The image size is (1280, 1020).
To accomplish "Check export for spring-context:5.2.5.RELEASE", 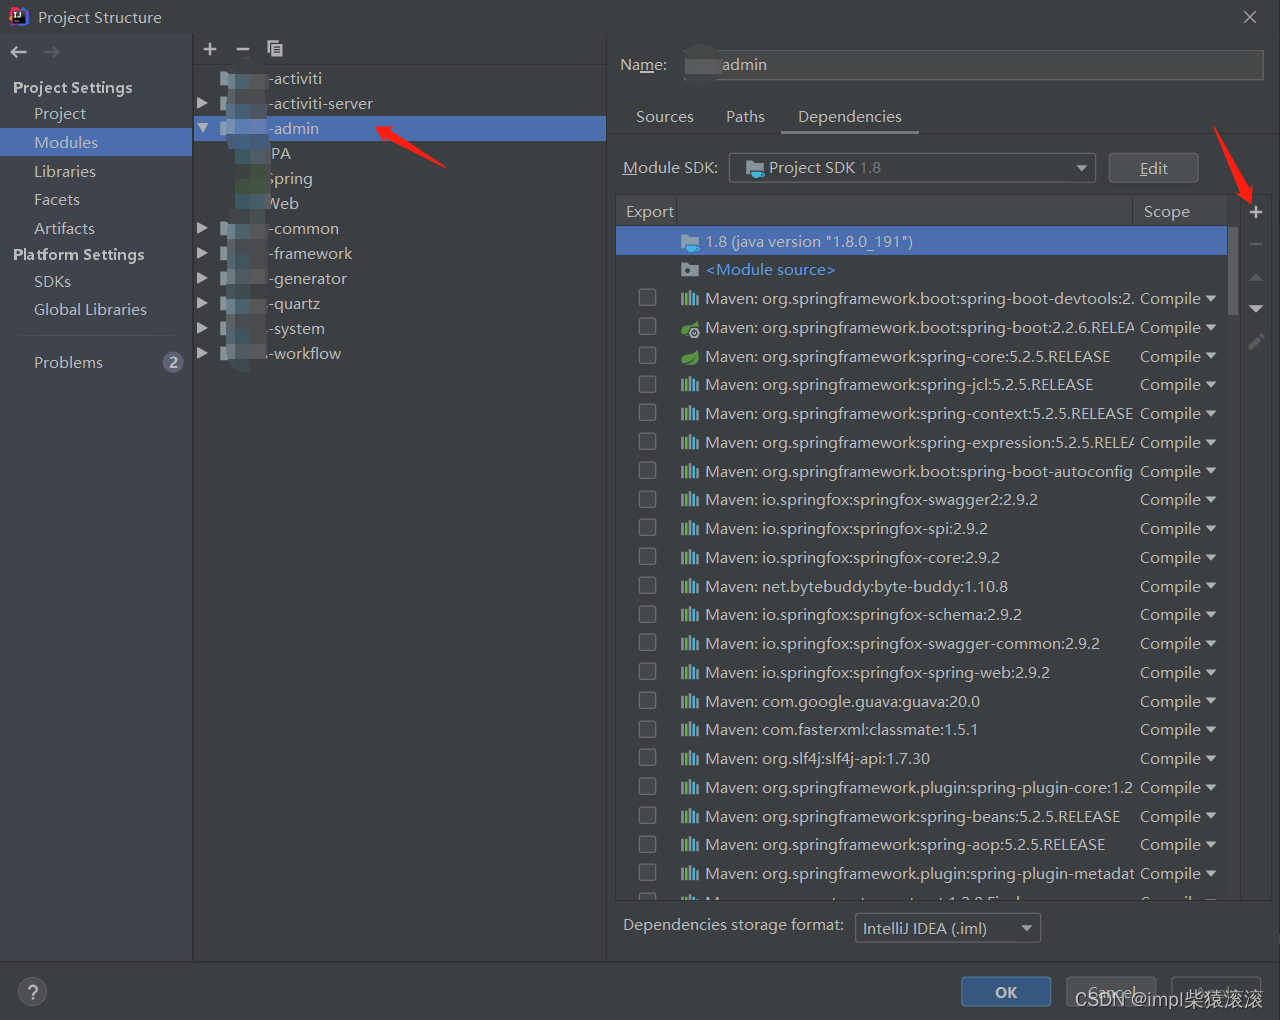I will pyautogui.click(x=648, y=413).
